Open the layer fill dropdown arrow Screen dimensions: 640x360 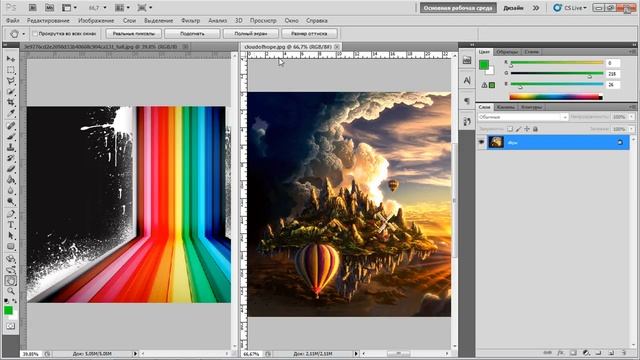[x=631, y=129]
